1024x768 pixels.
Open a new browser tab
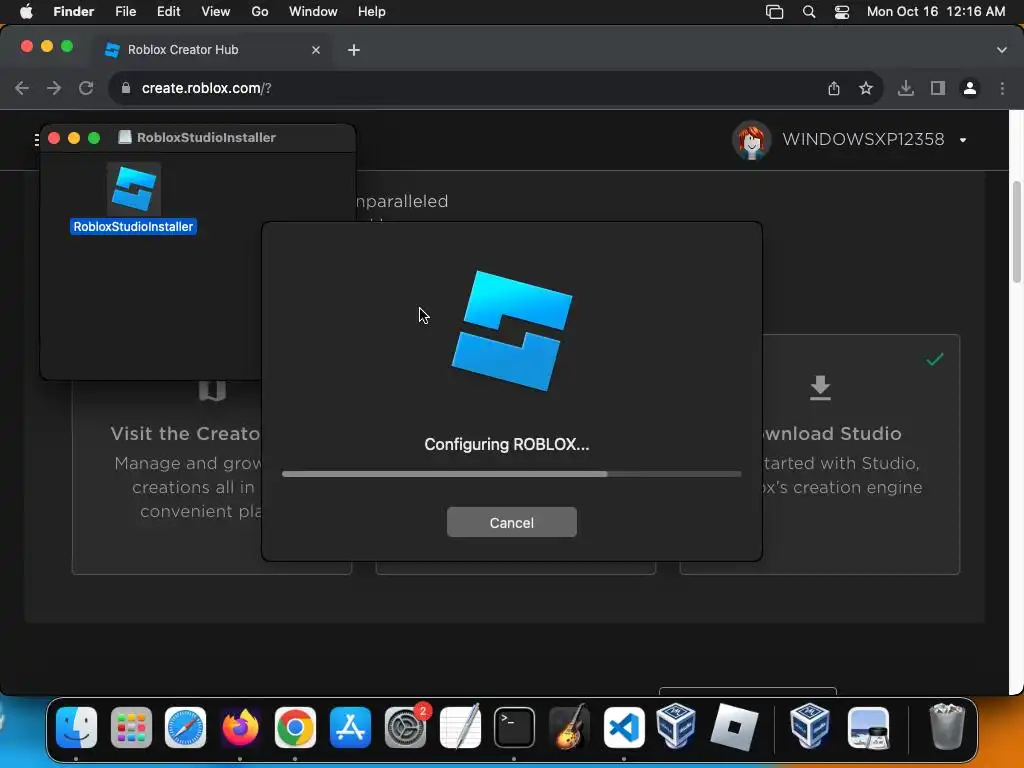354,50
